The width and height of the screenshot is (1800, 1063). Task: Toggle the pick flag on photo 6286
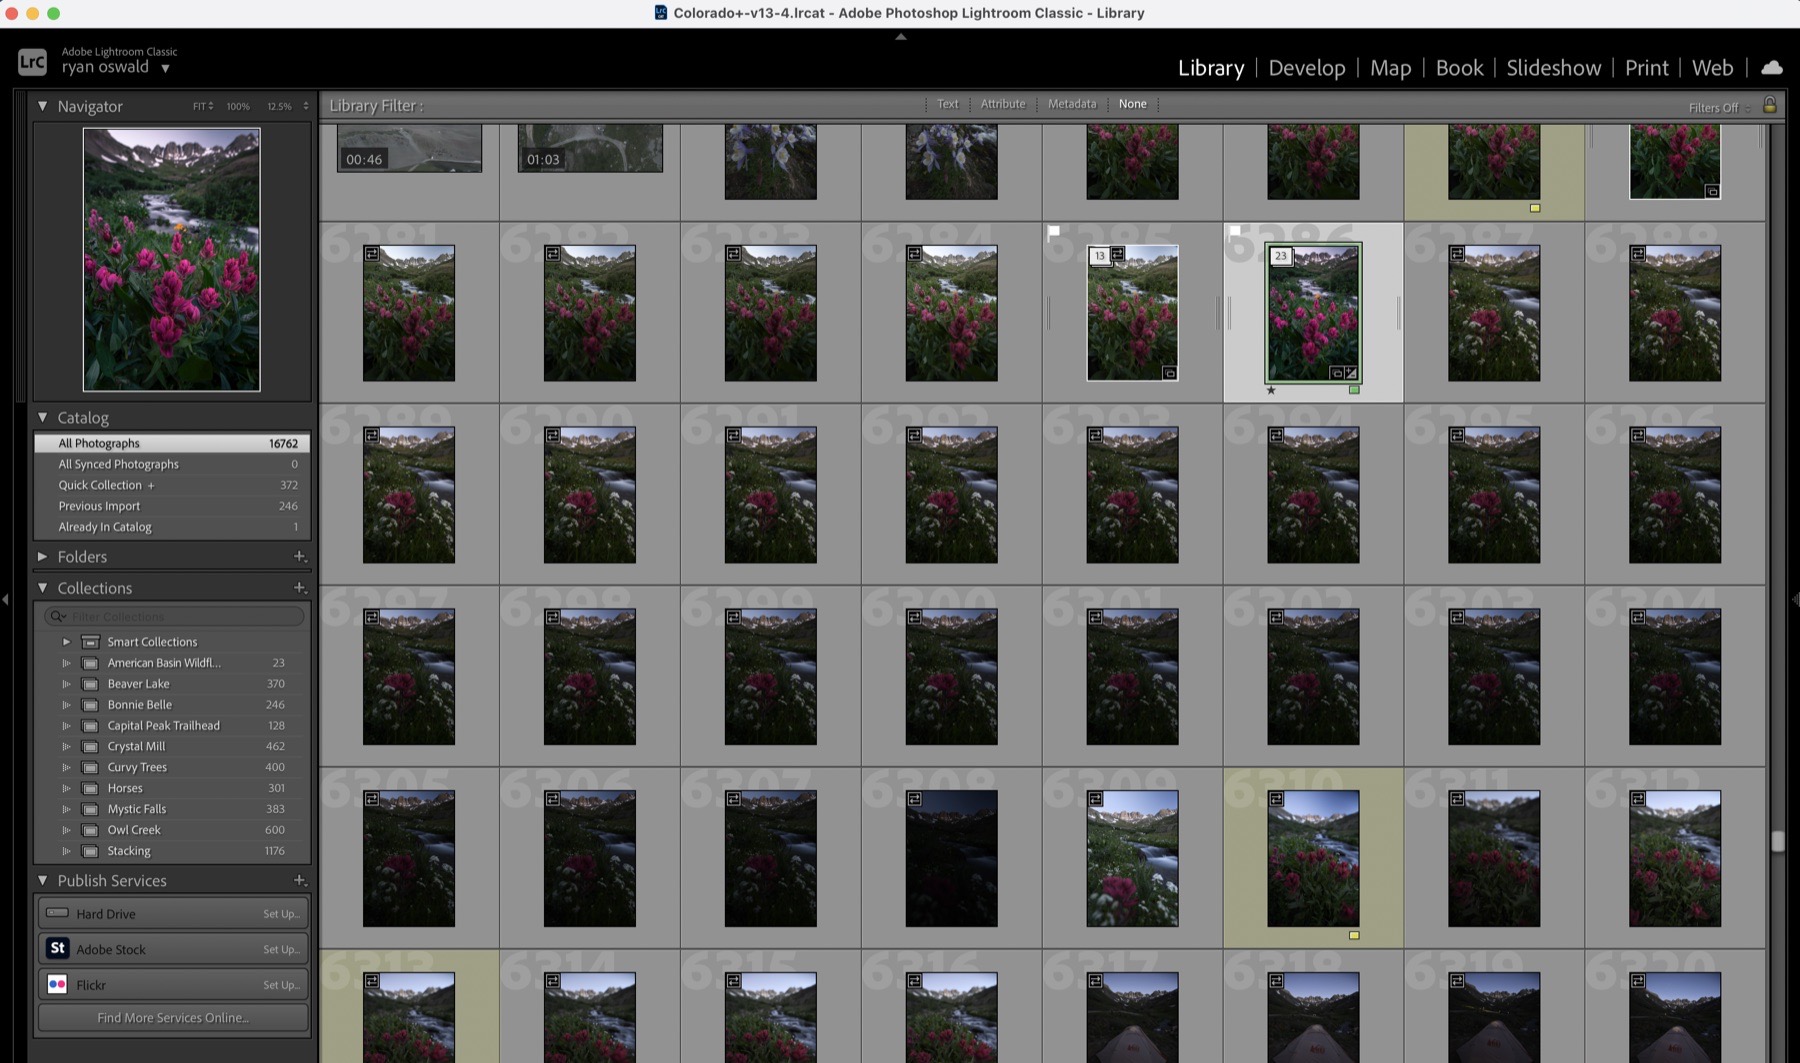(x=1234, y=231)
